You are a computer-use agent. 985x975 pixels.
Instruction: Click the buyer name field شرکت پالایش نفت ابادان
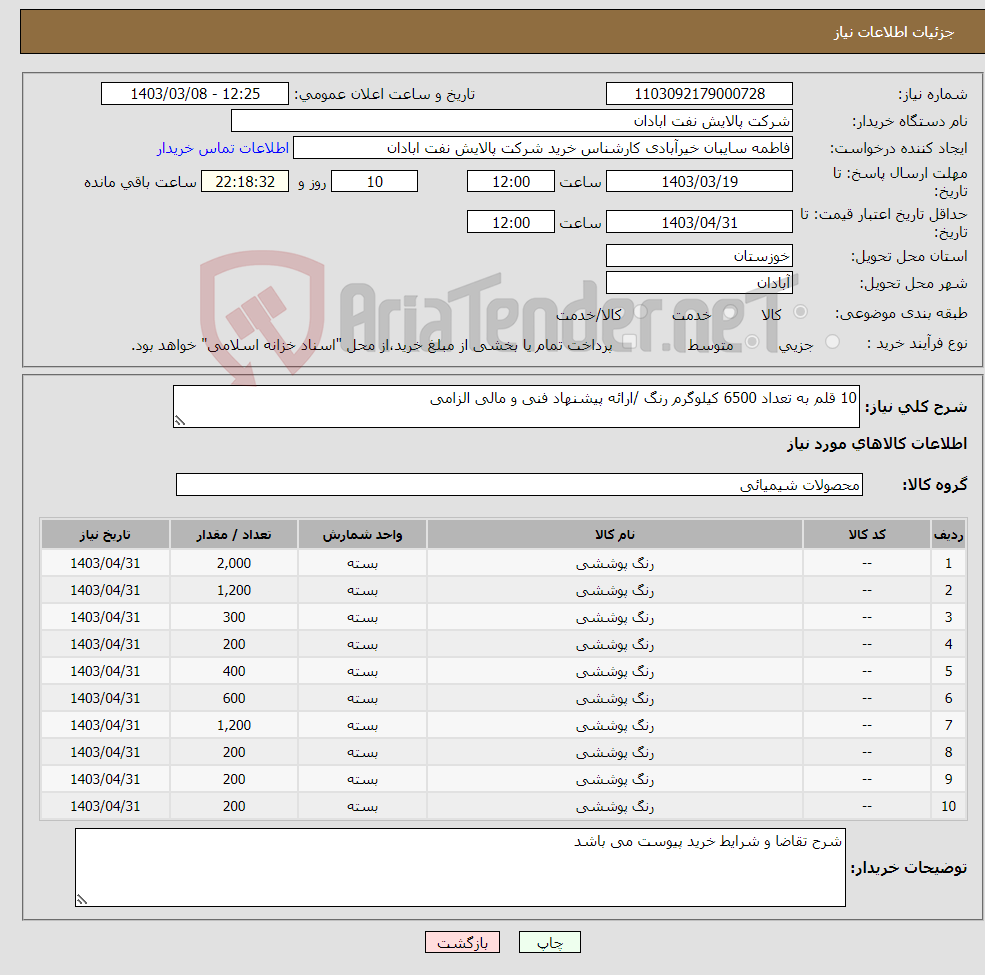(512, 121)
